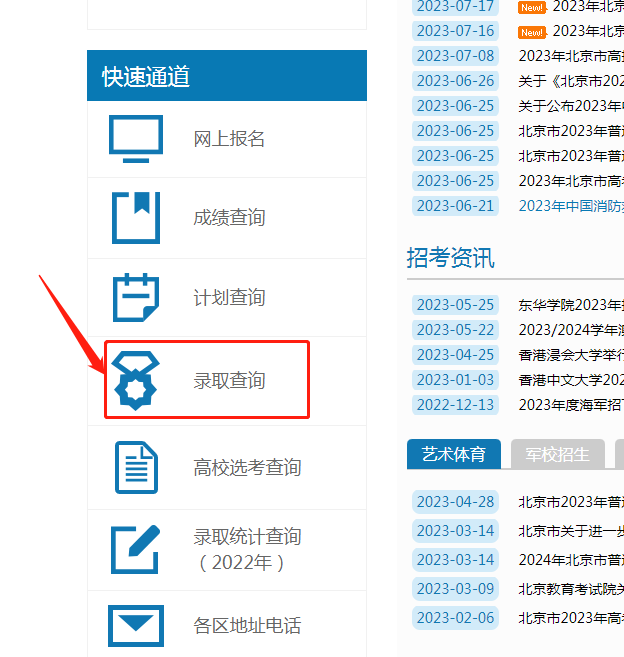
Task: Open the 2024年北京市普 announcement
Action: (x=570, y=560)
